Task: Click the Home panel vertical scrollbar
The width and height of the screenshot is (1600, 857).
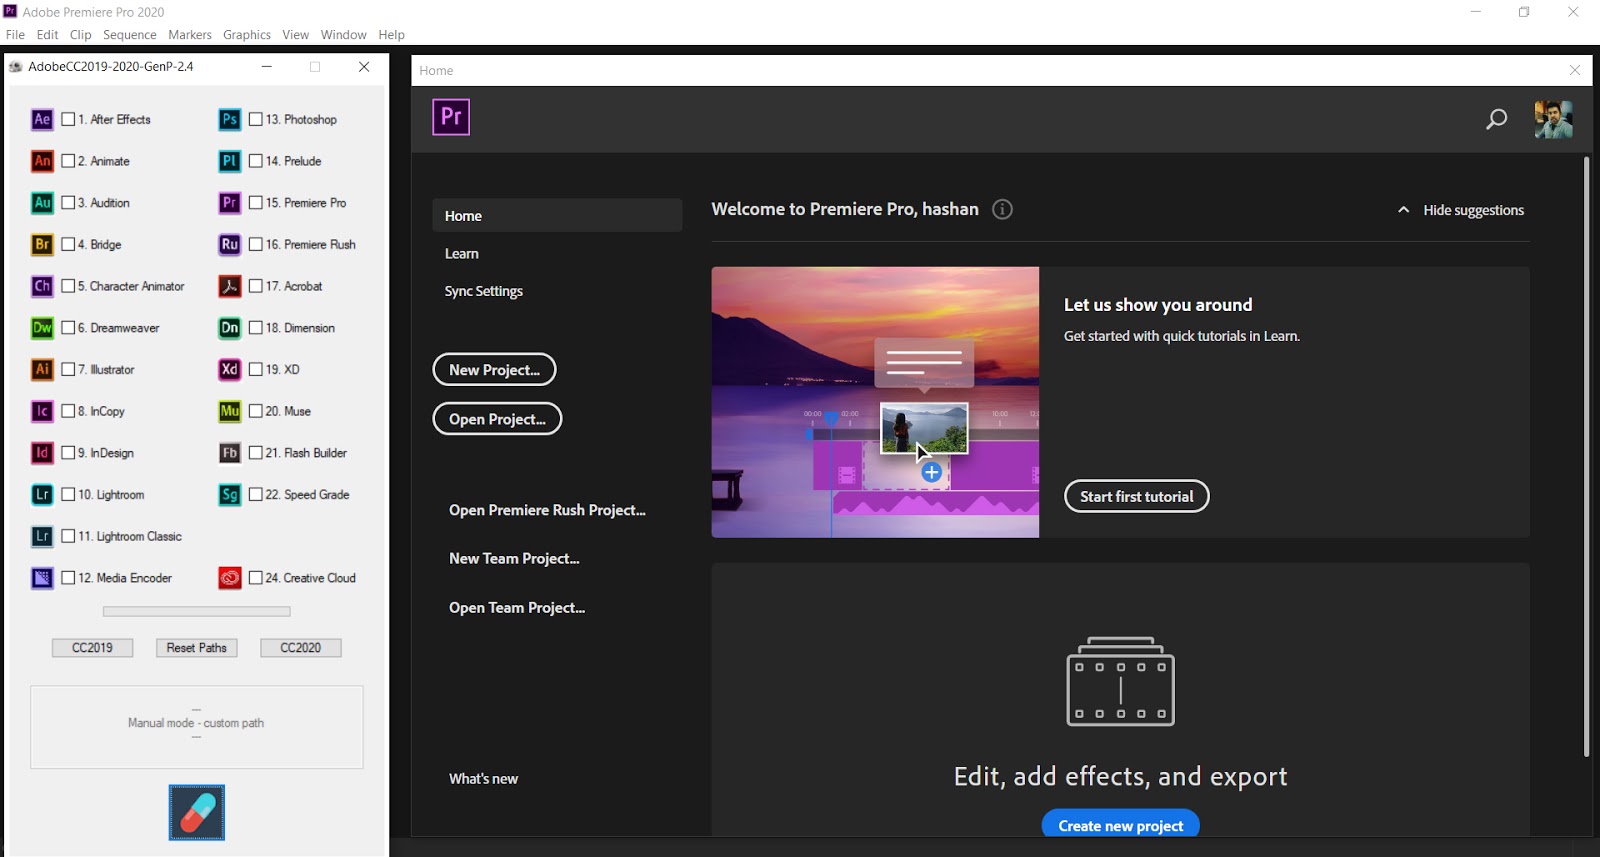Action: coord(1586,456)
